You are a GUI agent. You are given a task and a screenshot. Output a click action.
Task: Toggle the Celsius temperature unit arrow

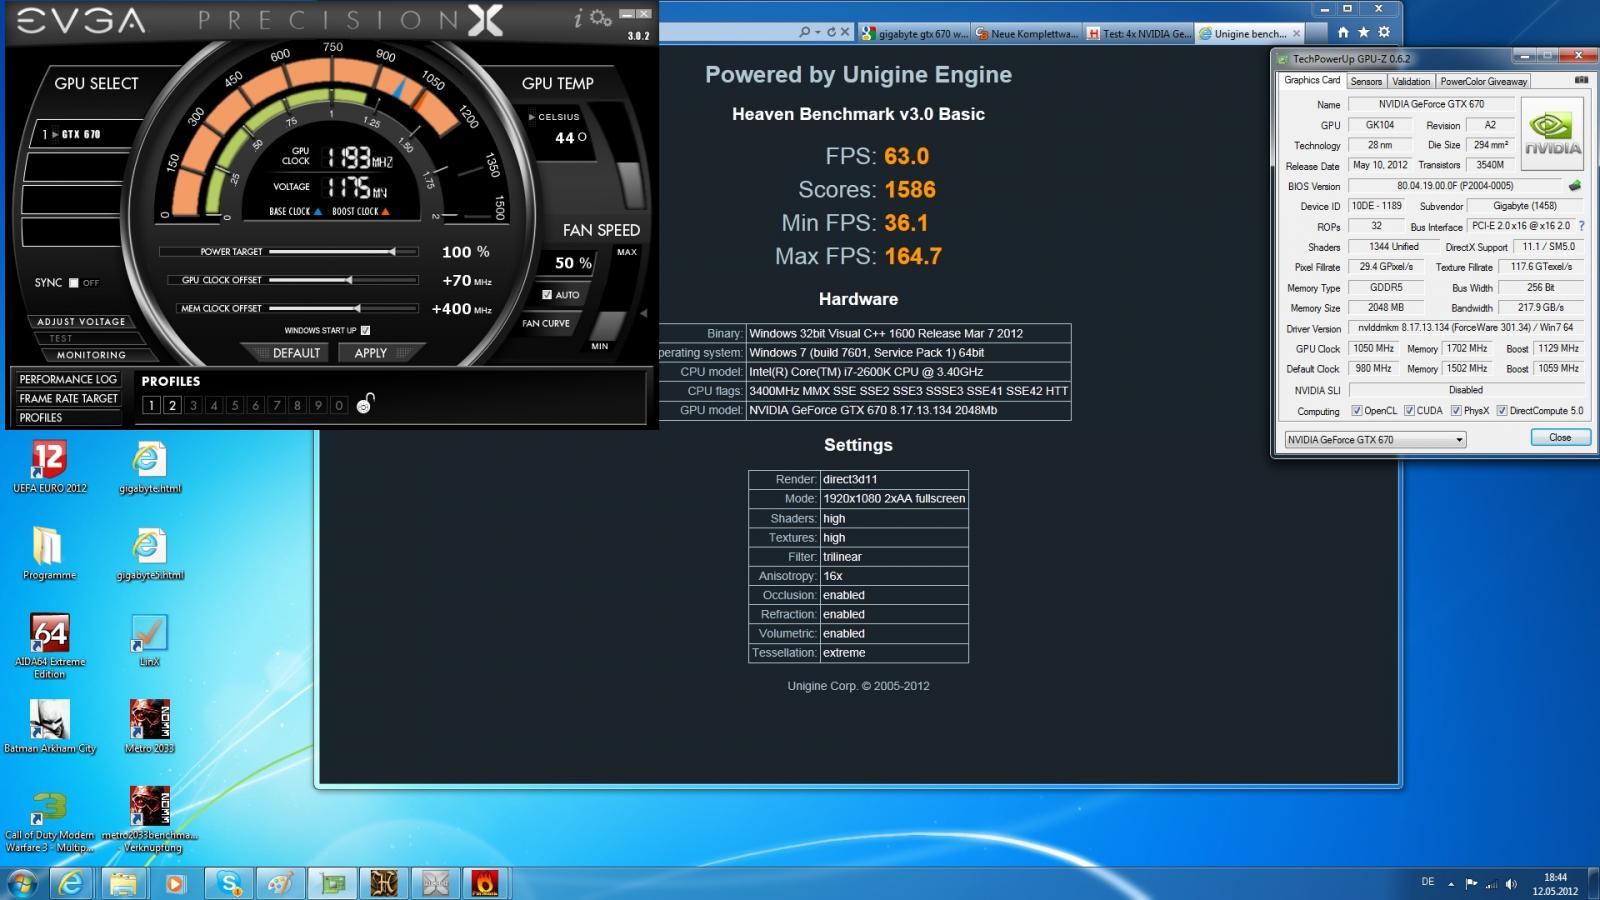click(532, 117)
